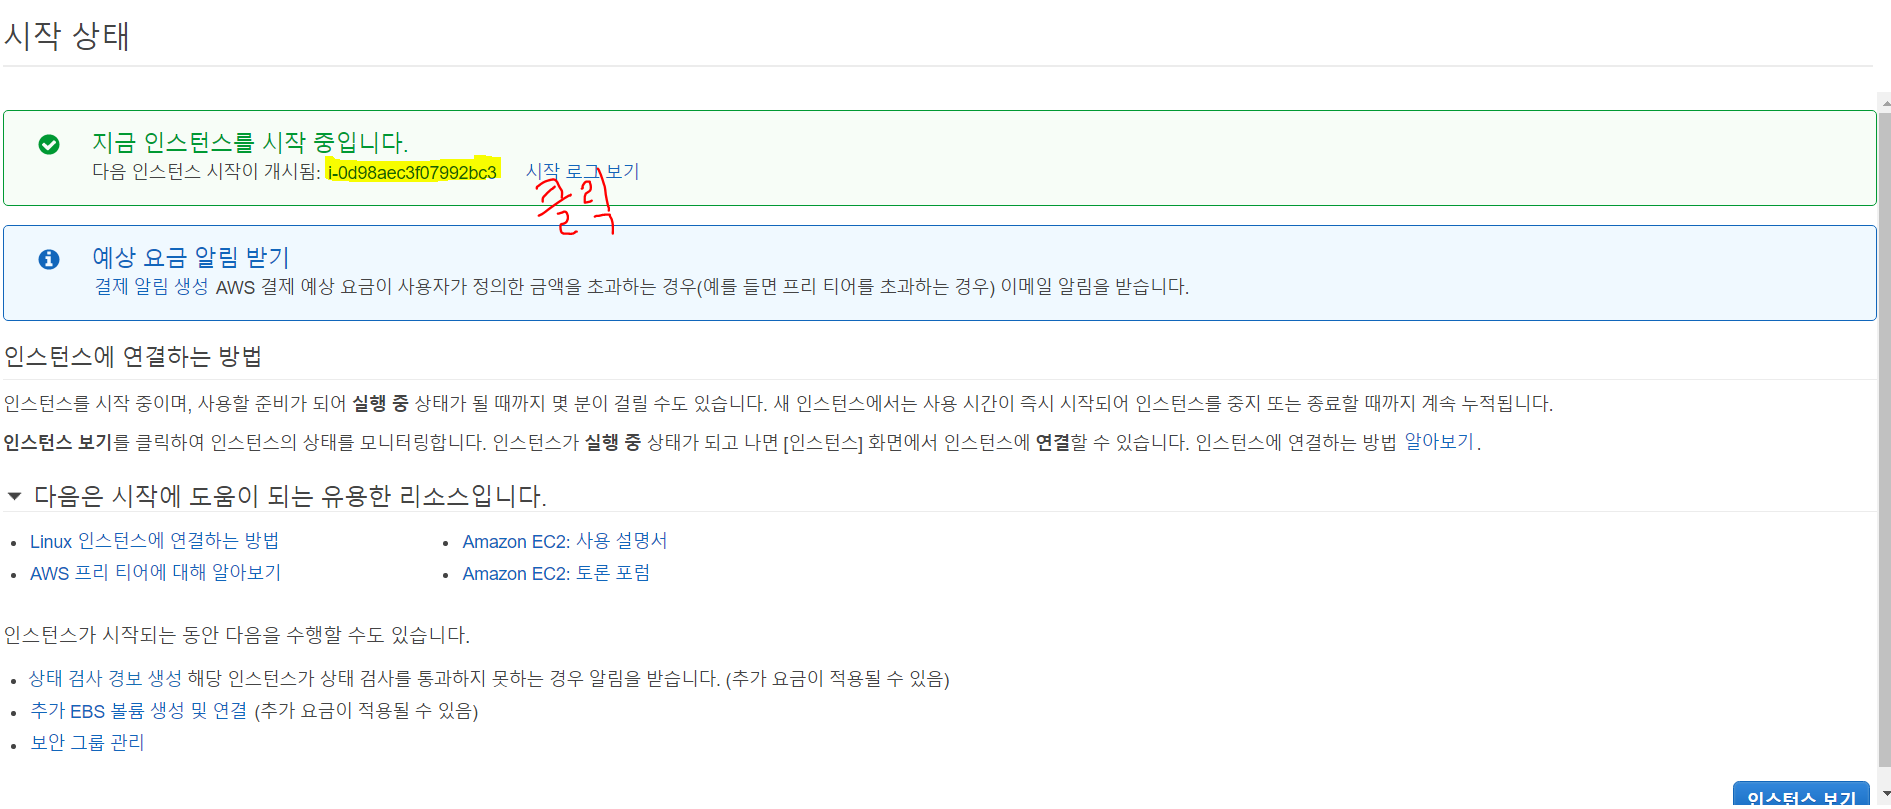The height and width of the screenshot is (809, 1891).
Task: Open Linux 인스턴스에 연결하는 방법 link
Action: click(154, 541)
